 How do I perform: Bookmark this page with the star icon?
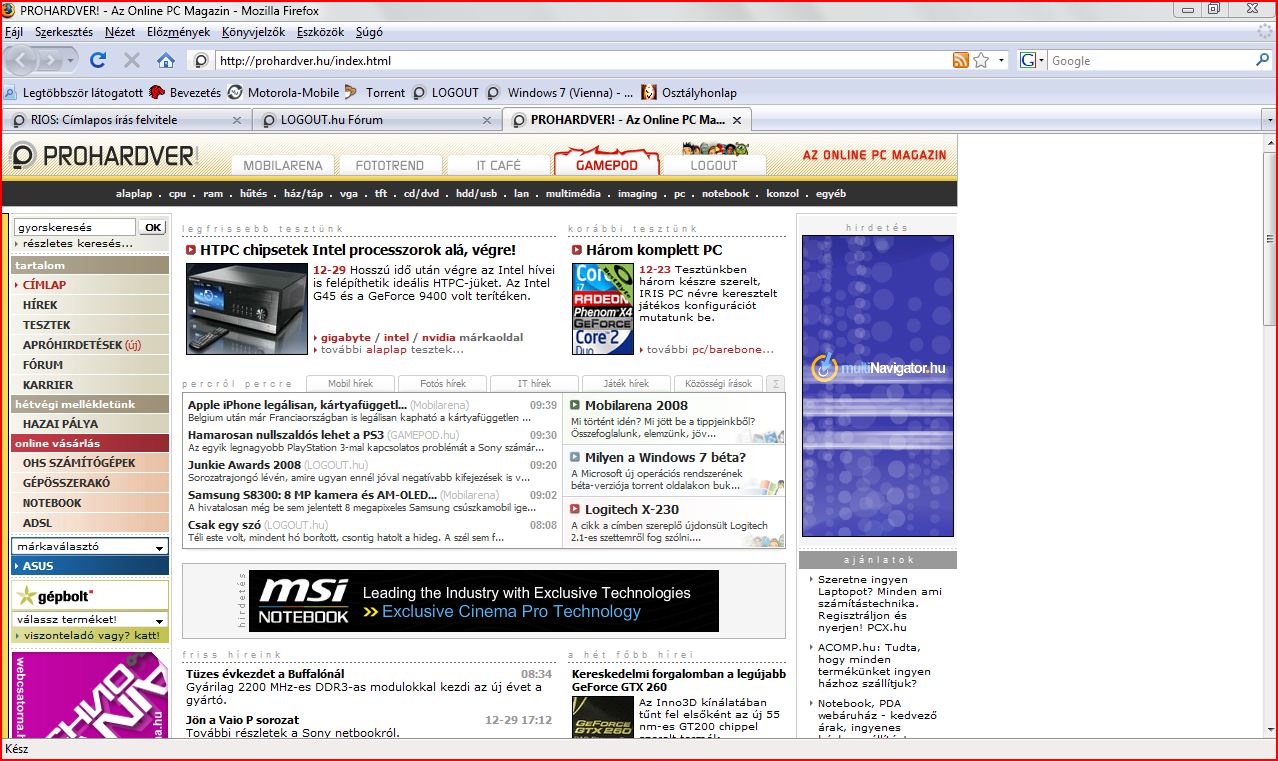(981, 61)
